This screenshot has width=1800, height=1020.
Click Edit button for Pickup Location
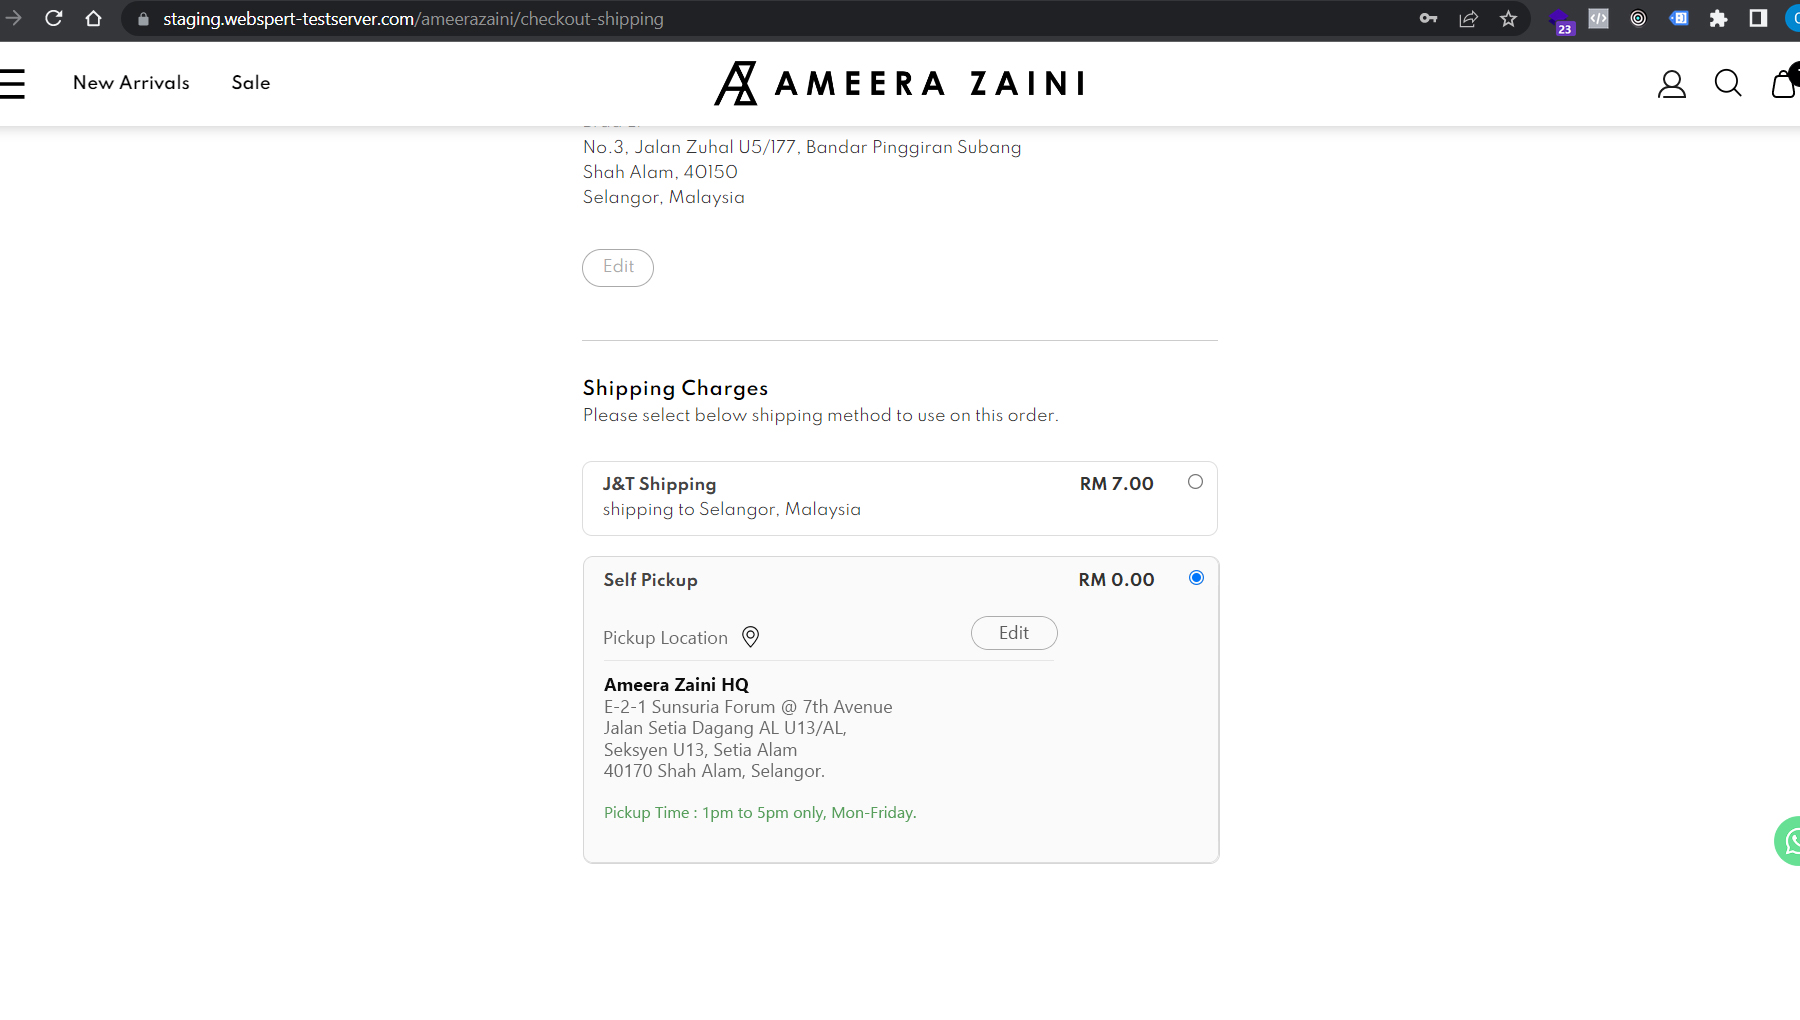tap(1014, 633)
